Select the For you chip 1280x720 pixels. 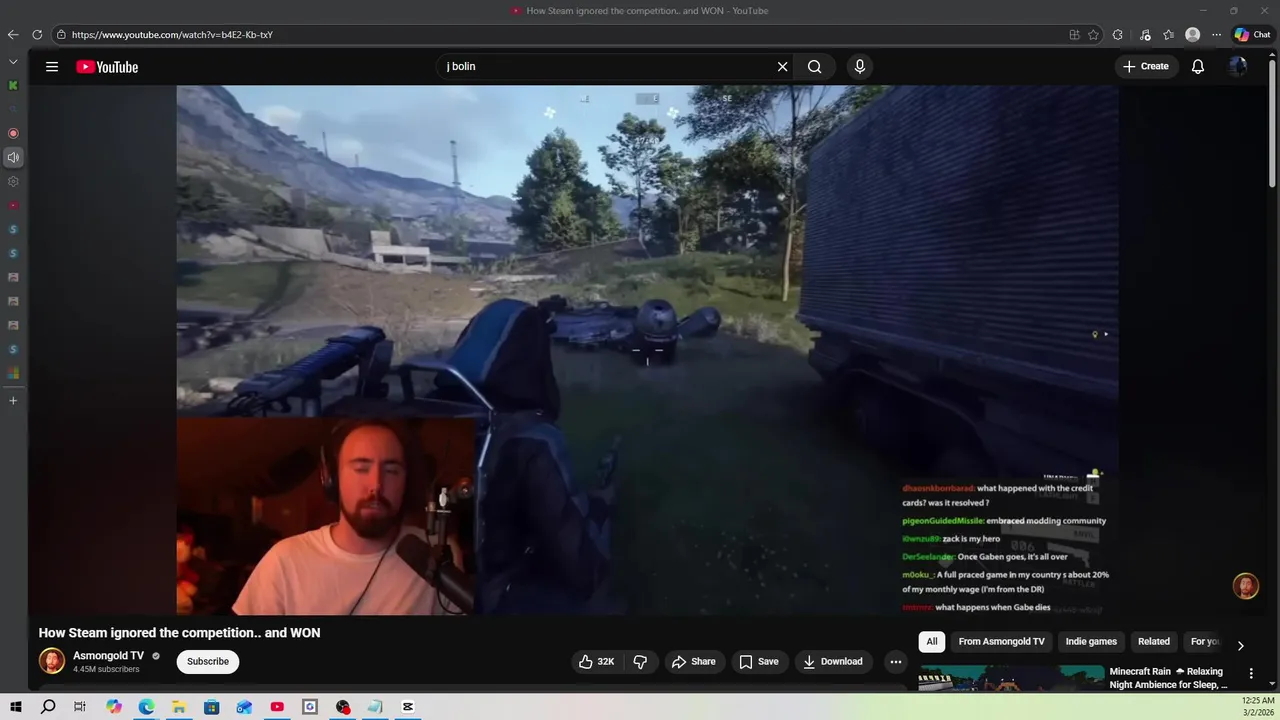pyautogui.click(x=1204, y=642)
